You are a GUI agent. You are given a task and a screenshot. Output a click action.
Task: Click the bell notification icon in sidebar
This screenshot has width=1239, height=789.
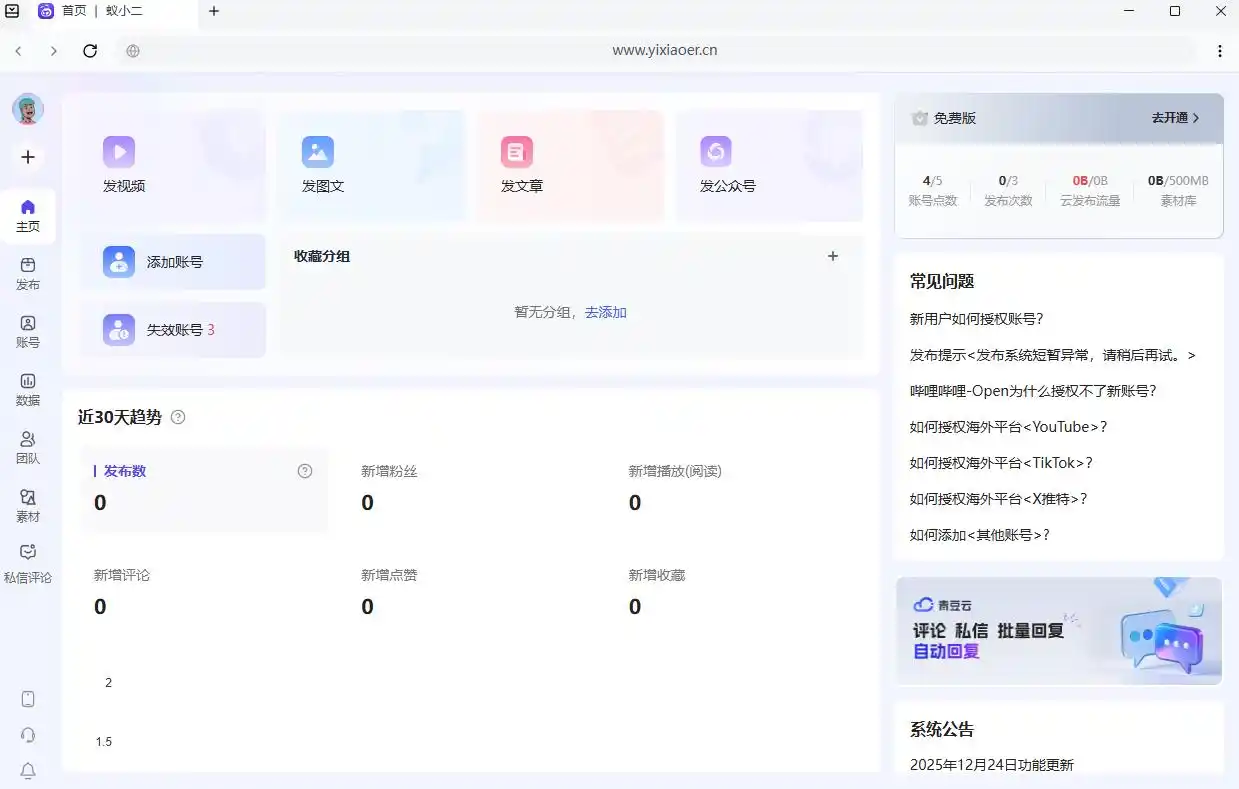pyautogui.click(x=28, y=770)
